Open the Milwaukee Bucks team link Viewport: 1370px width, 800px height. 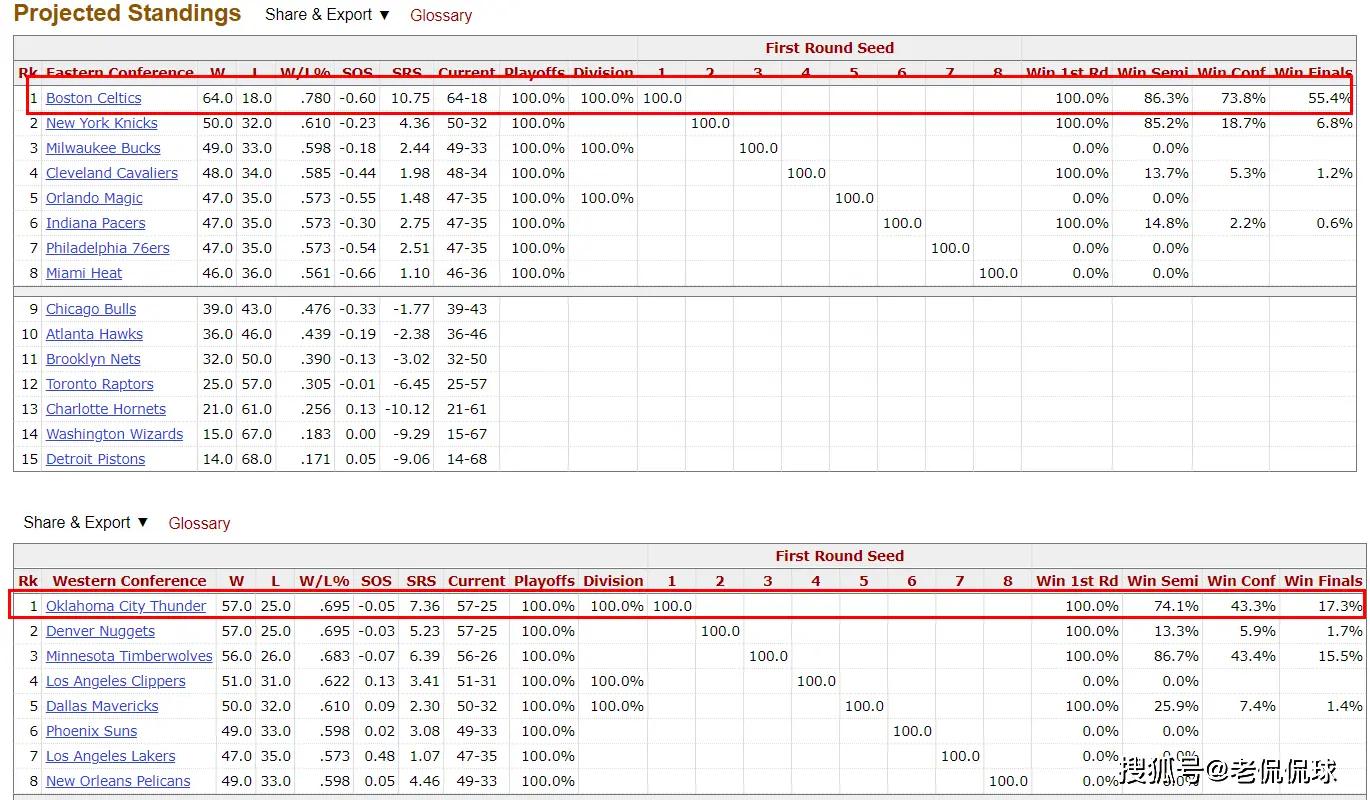coord(103,148)
